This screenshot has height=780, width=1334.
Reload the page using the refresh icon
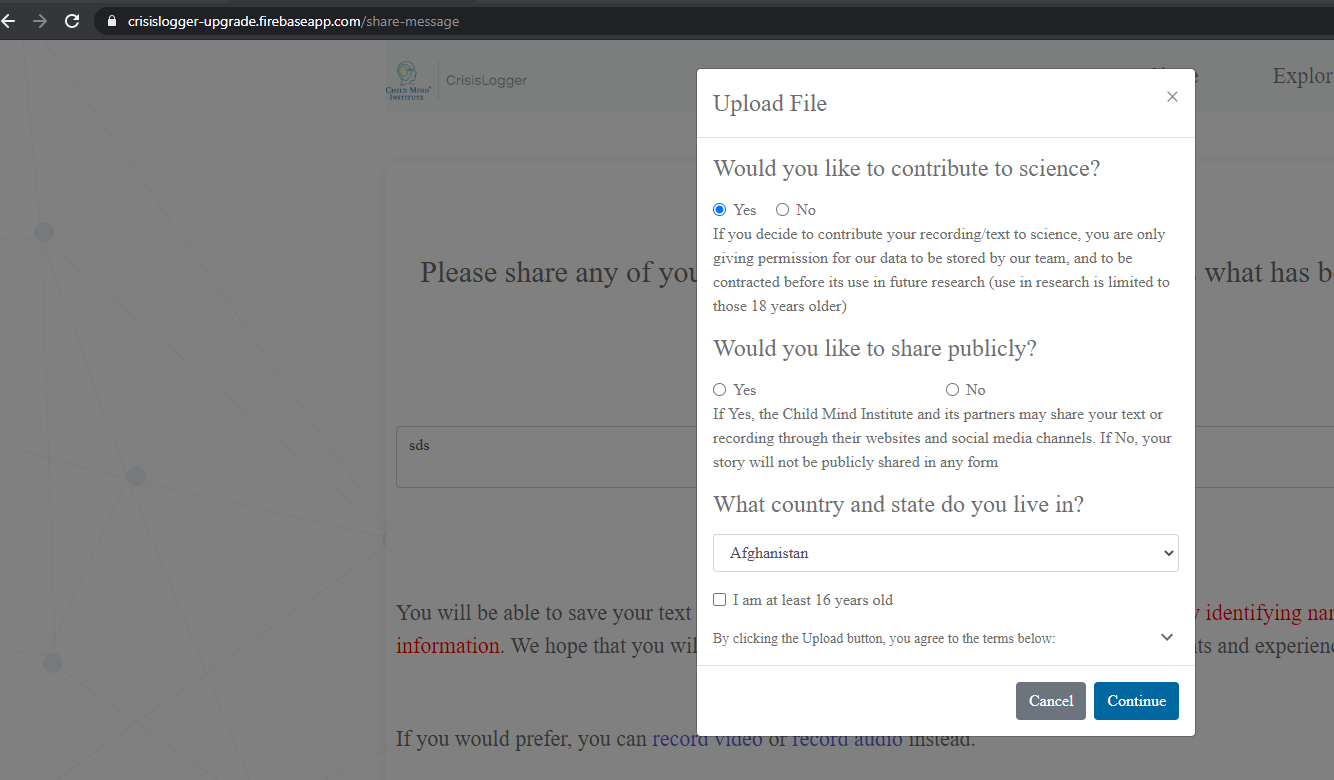(x=71, y=20)
